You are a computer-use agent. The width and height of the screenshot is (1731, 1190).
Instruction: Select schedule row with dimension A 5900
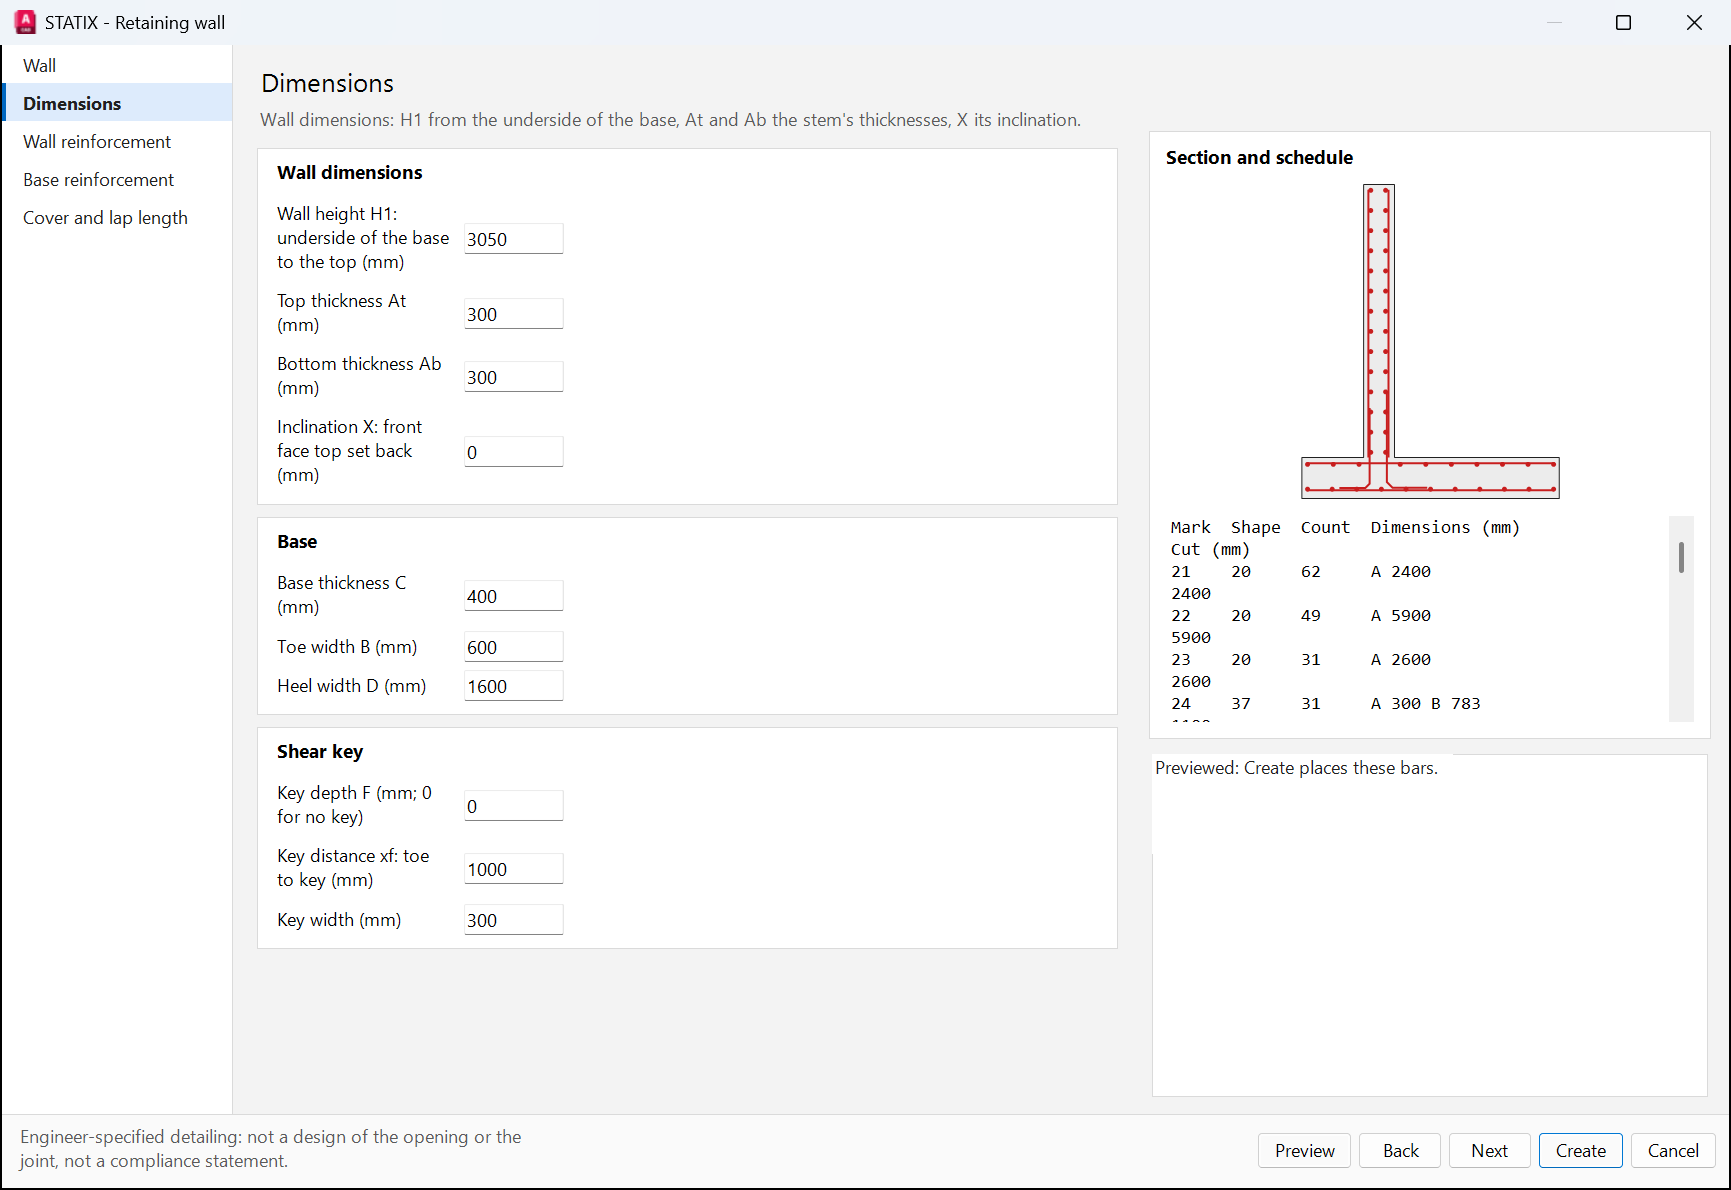point(1301,627)
